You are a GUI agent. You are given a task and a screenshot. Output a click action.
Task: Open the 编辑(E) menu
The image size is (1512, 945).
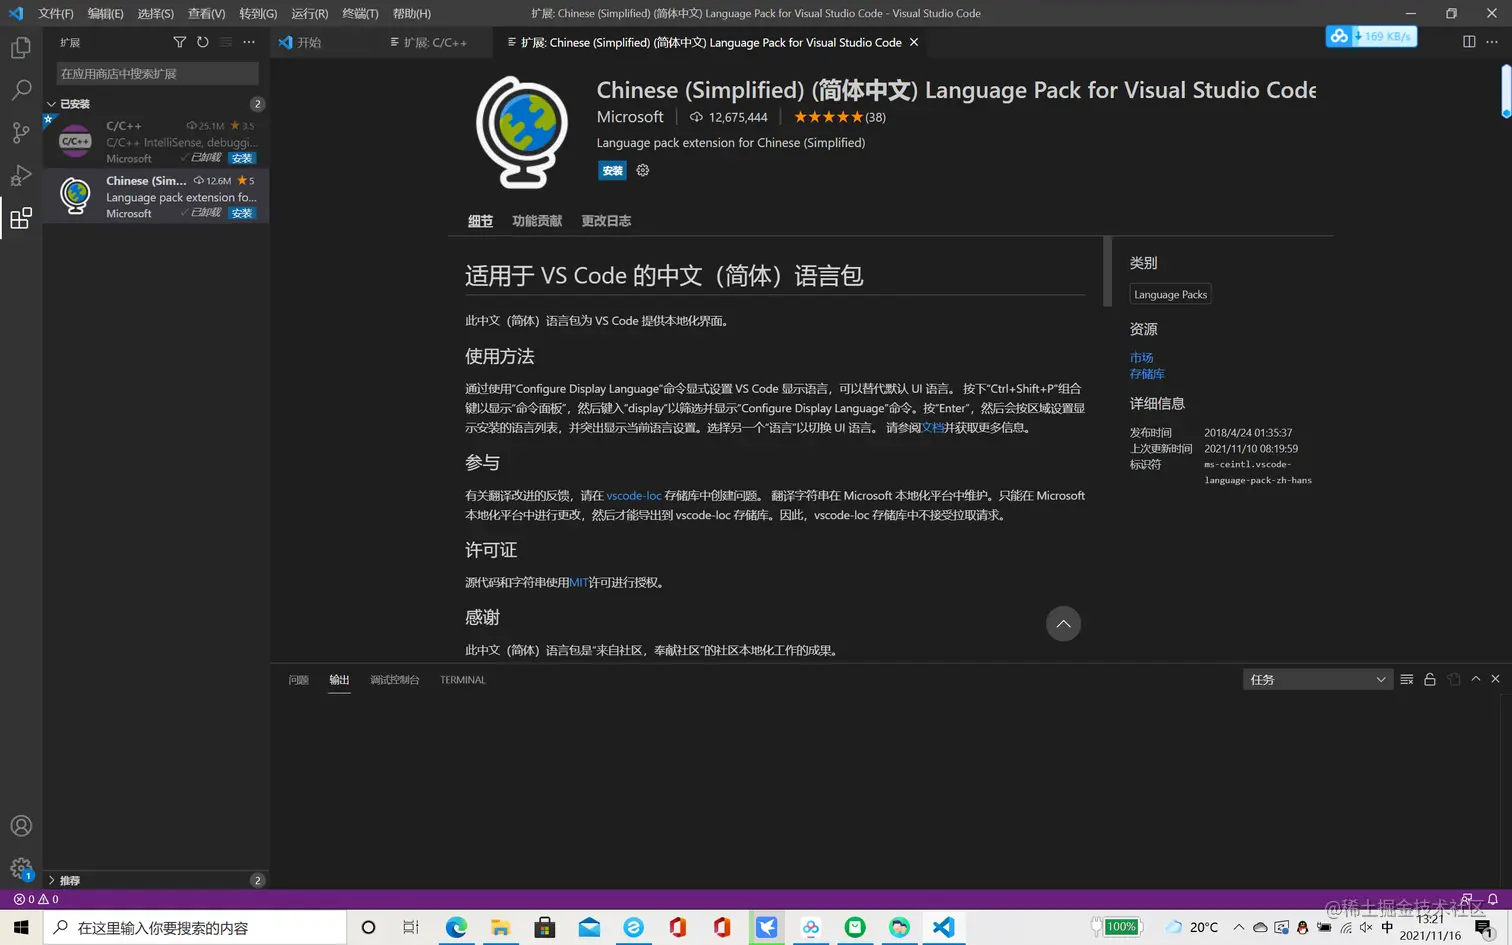click(105, 13)
